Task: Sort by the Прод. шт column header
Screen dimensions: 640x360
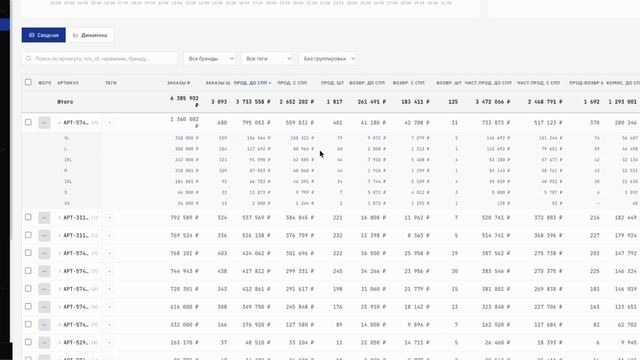Action: (332, 83)
